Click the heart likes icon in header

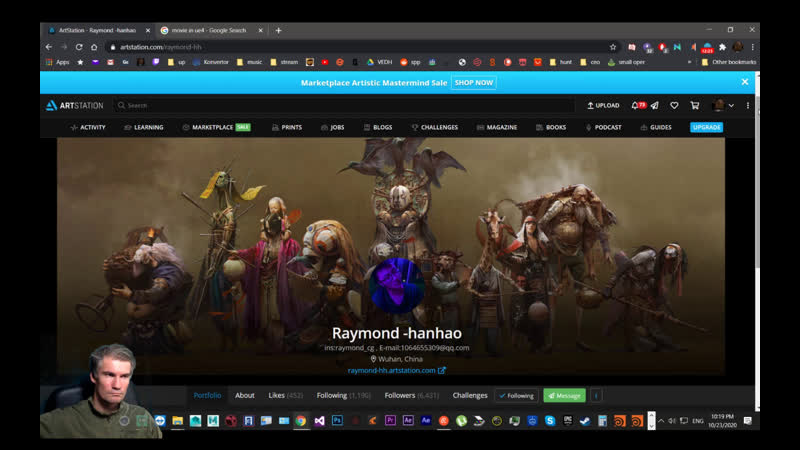tap(674, 105)
